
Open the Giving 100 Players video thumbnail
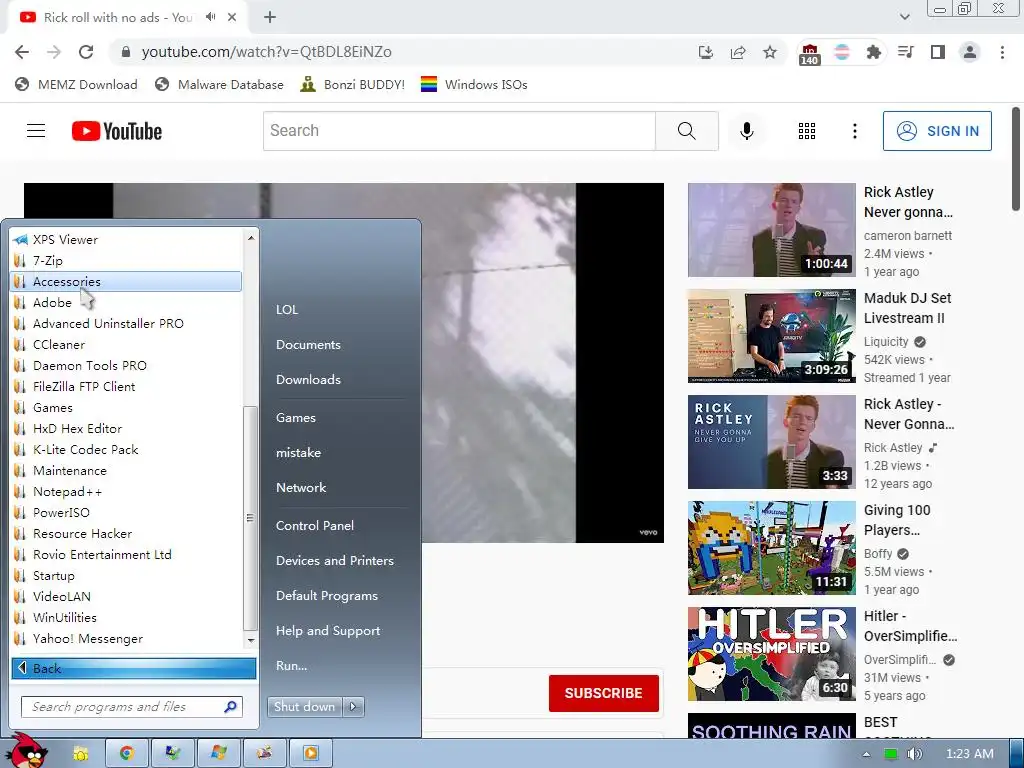(771, 548)
